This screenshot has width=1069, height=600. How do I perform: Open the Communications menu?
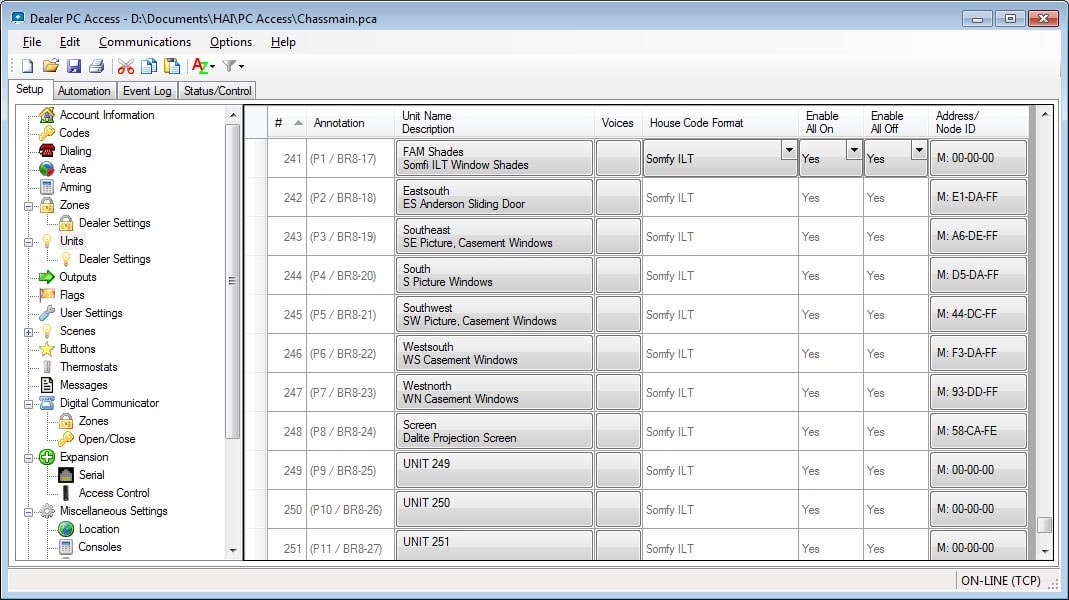point(145,42)
